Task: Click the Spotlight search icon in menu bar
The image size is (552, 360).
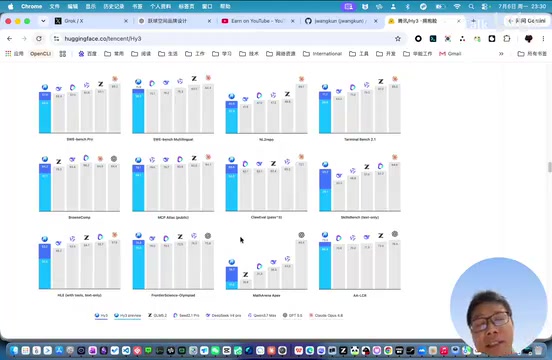Action: pyautogui.click(x=471, y=6)
